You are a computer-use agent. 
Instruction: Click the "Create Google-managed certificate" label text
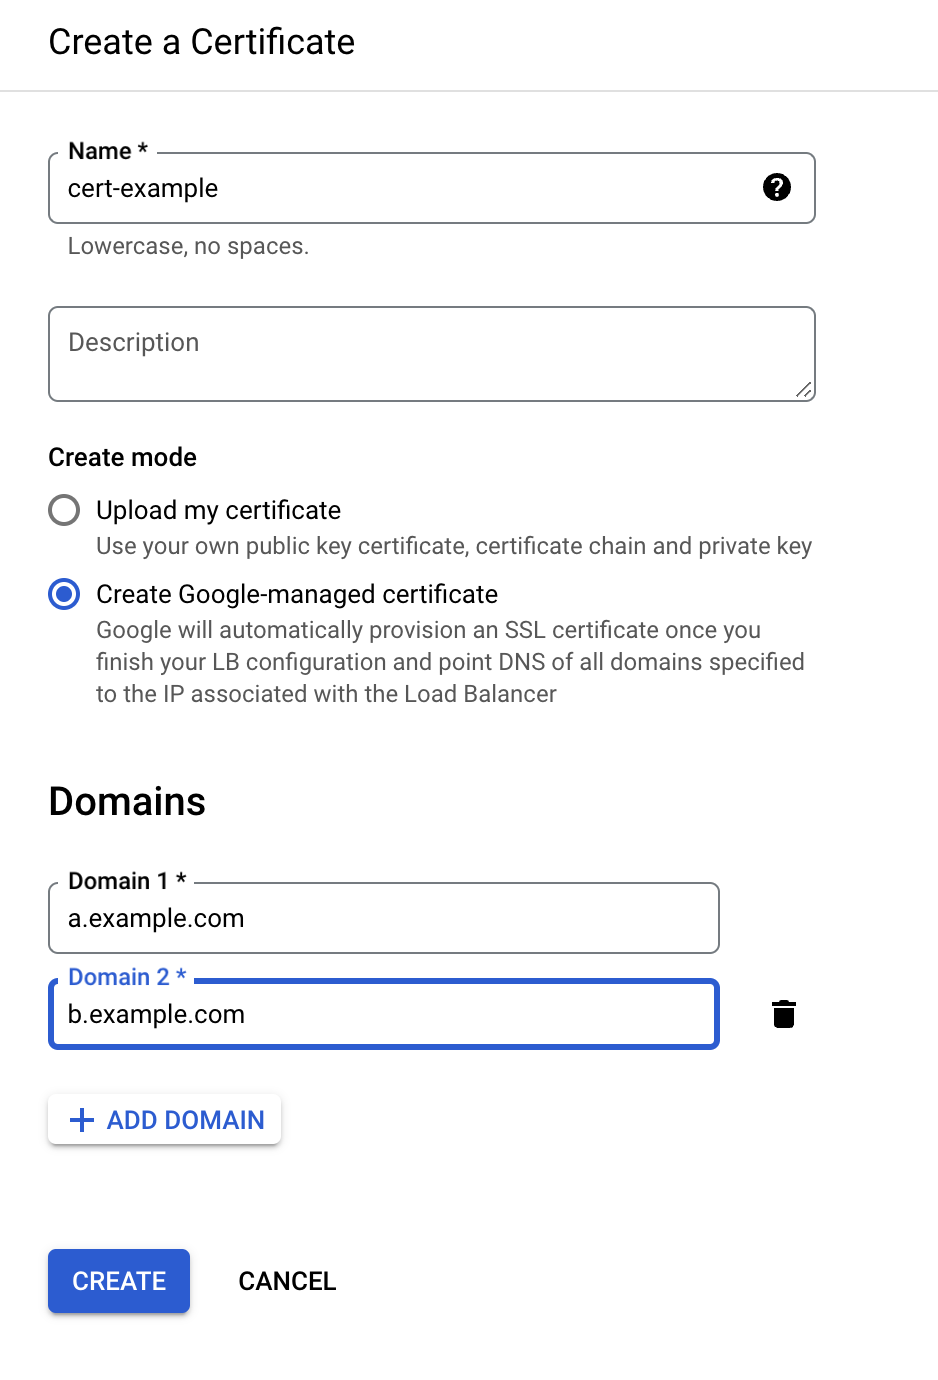297,594
